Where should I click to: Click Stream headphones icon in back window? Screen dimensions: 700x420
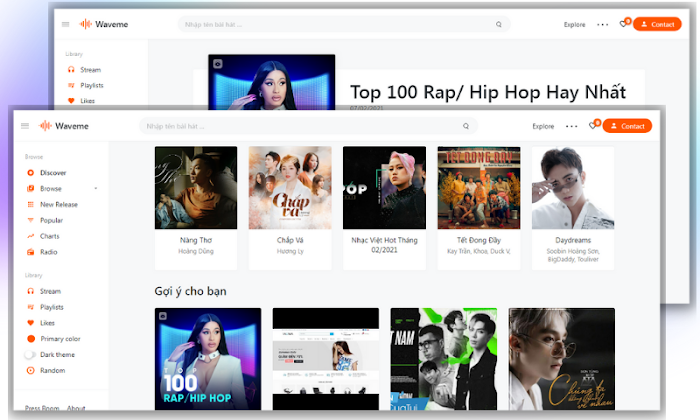click(x=71, y=70)
